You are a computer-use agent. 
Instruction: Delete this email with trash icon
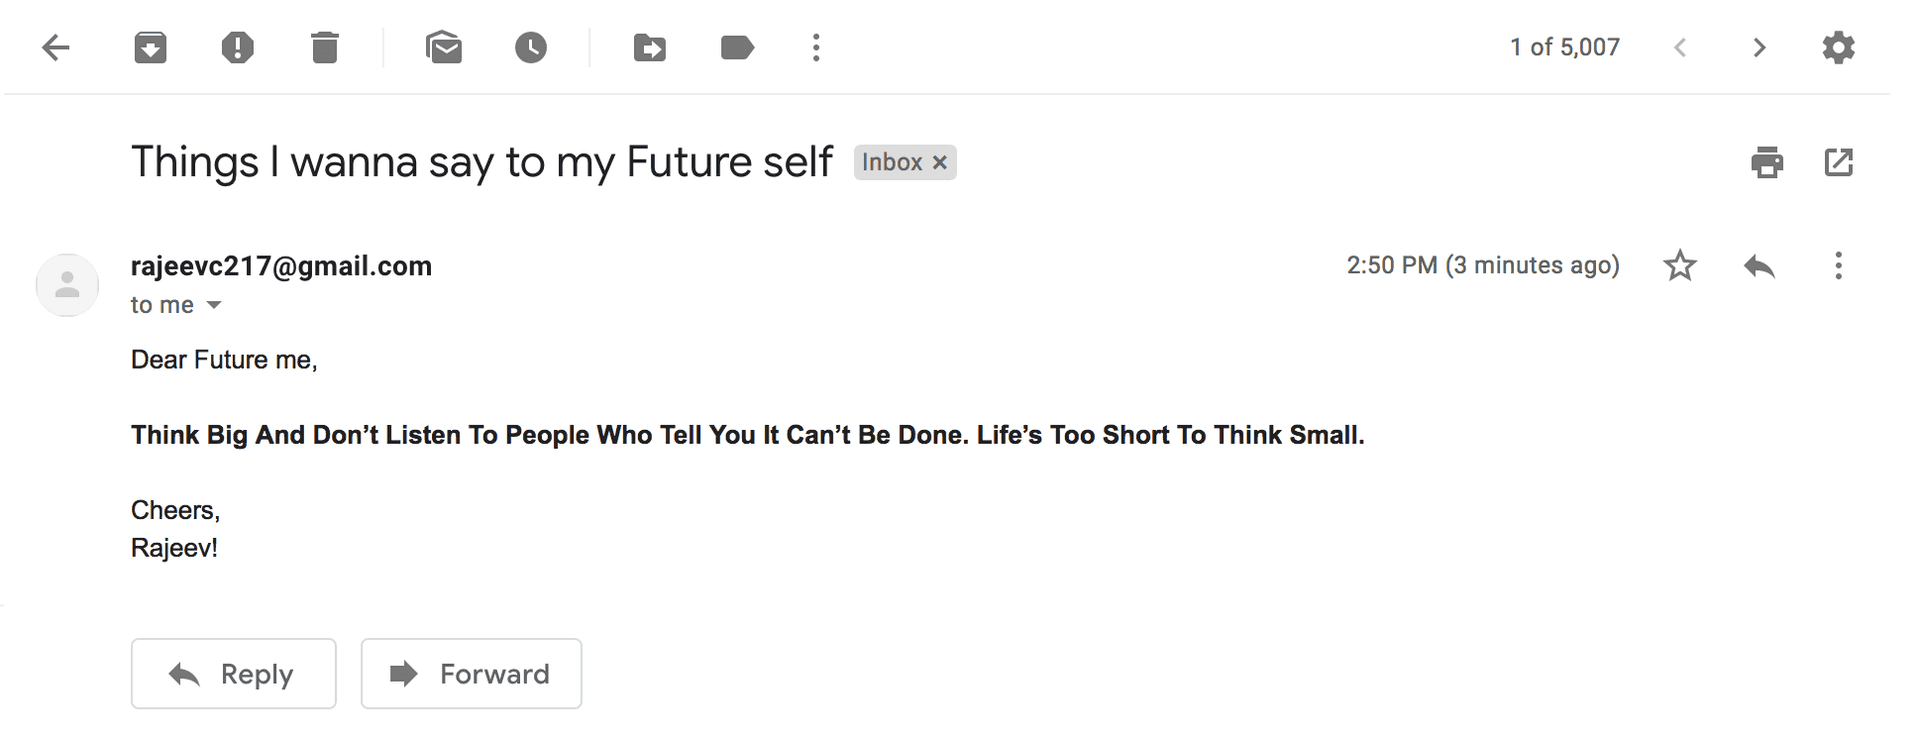[324, 47]
